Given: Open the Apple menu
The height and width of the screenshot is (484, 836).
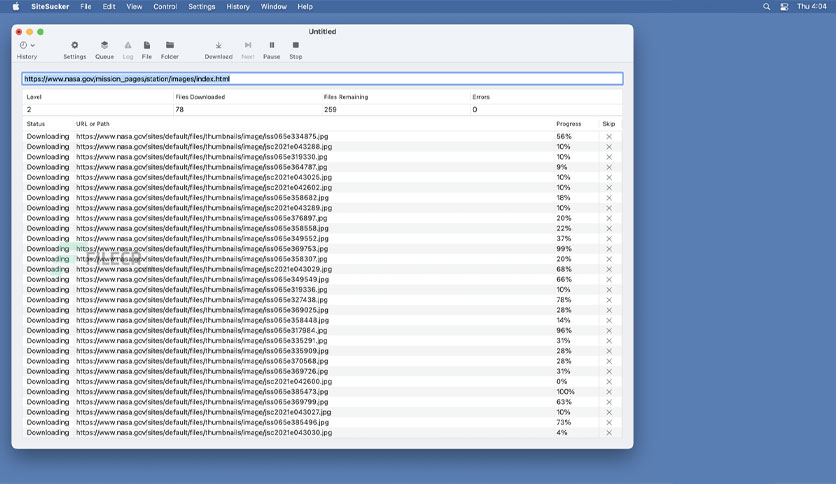Looking at the screenshot, I should point(16,6).
